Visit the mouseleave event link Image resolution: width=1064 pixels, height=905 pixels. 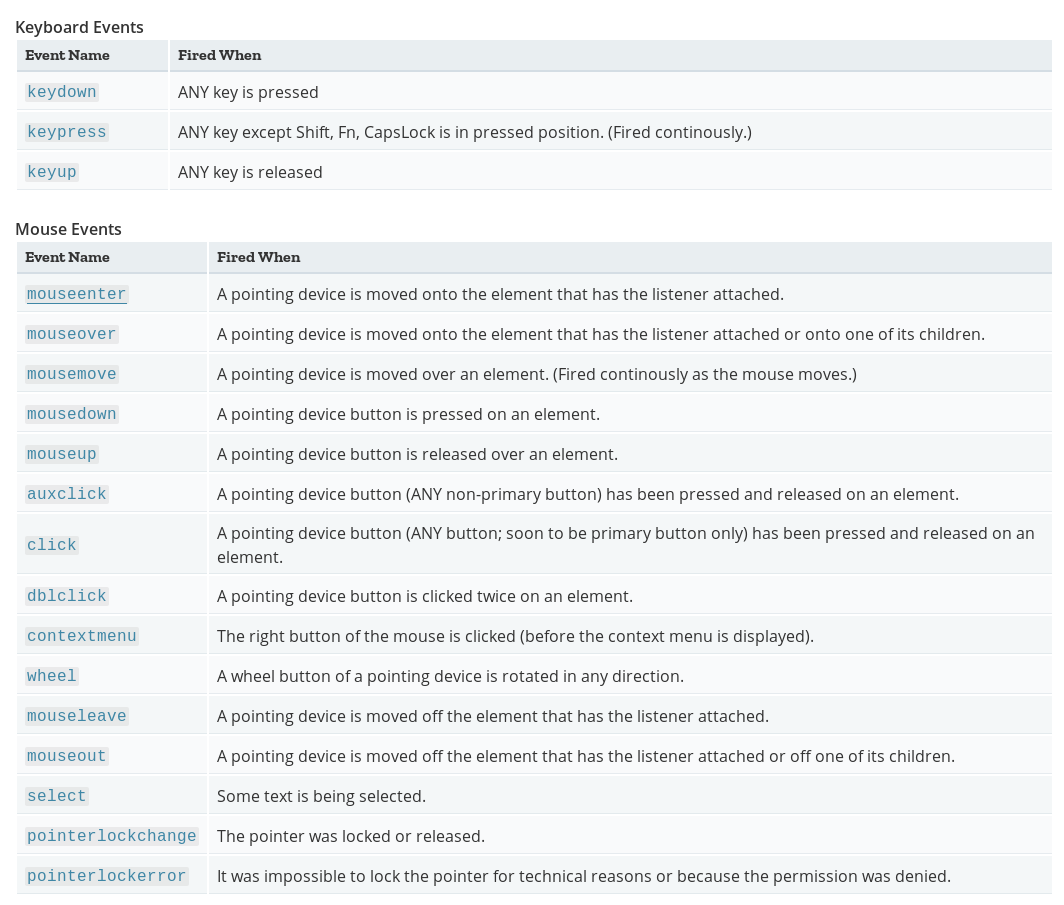coord(77,716)
